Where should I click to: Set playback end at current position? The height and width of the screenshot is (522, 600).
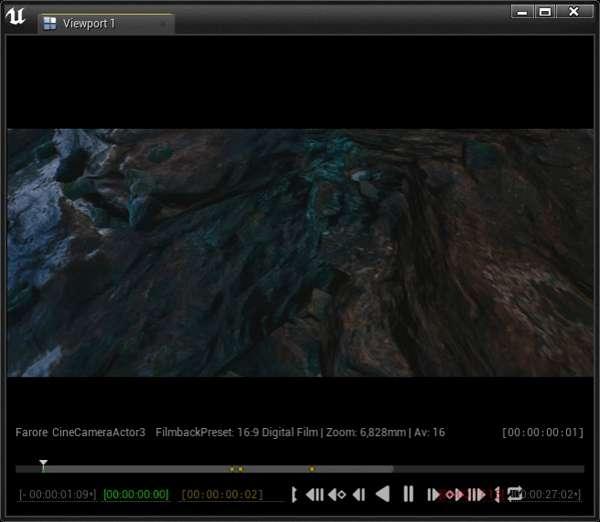pos(497,494)
